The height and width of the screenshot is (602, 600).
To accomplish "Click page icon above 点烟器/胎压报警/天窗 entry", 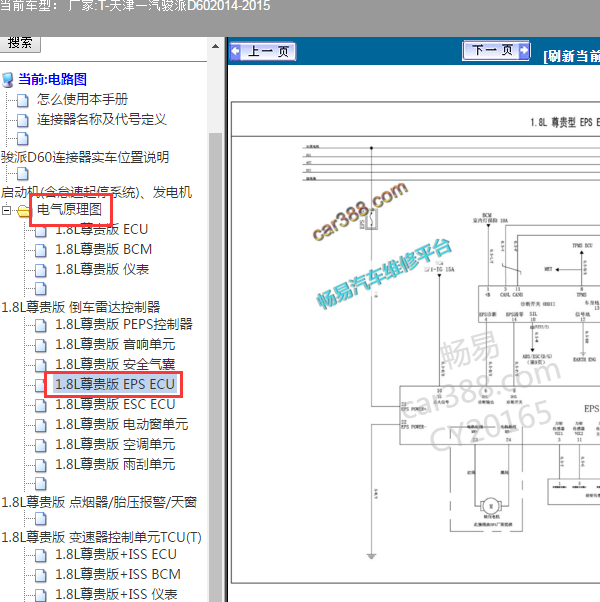I will pyautogui.click(x=41, y=484).
